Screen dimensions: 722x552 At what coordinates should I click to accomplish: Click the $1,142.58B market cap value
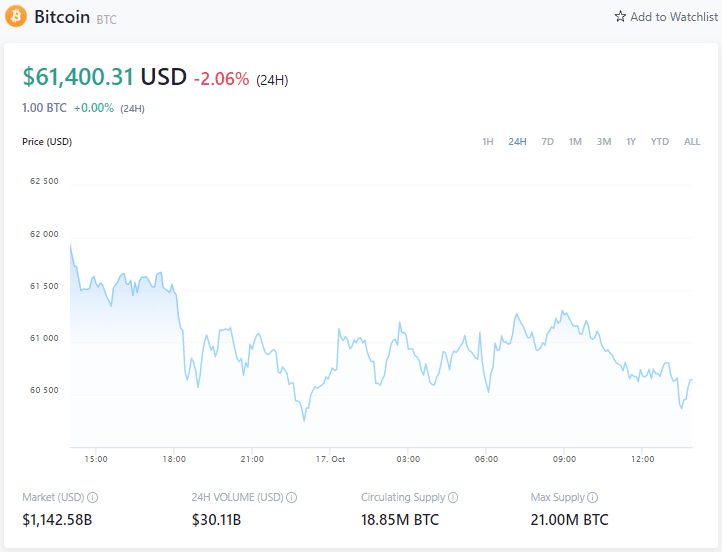point(57,520)
